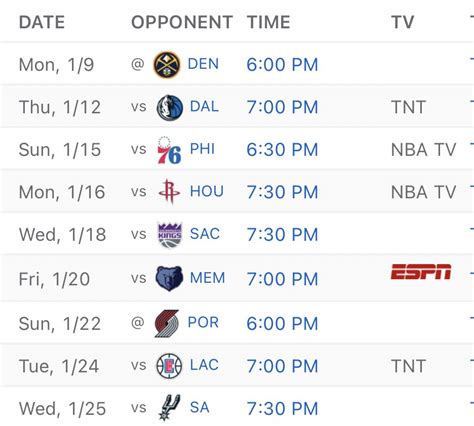This screenshot has height=426, width=474.
Task: Click the Denver Nuggets team logo
Action: (167, 65)
